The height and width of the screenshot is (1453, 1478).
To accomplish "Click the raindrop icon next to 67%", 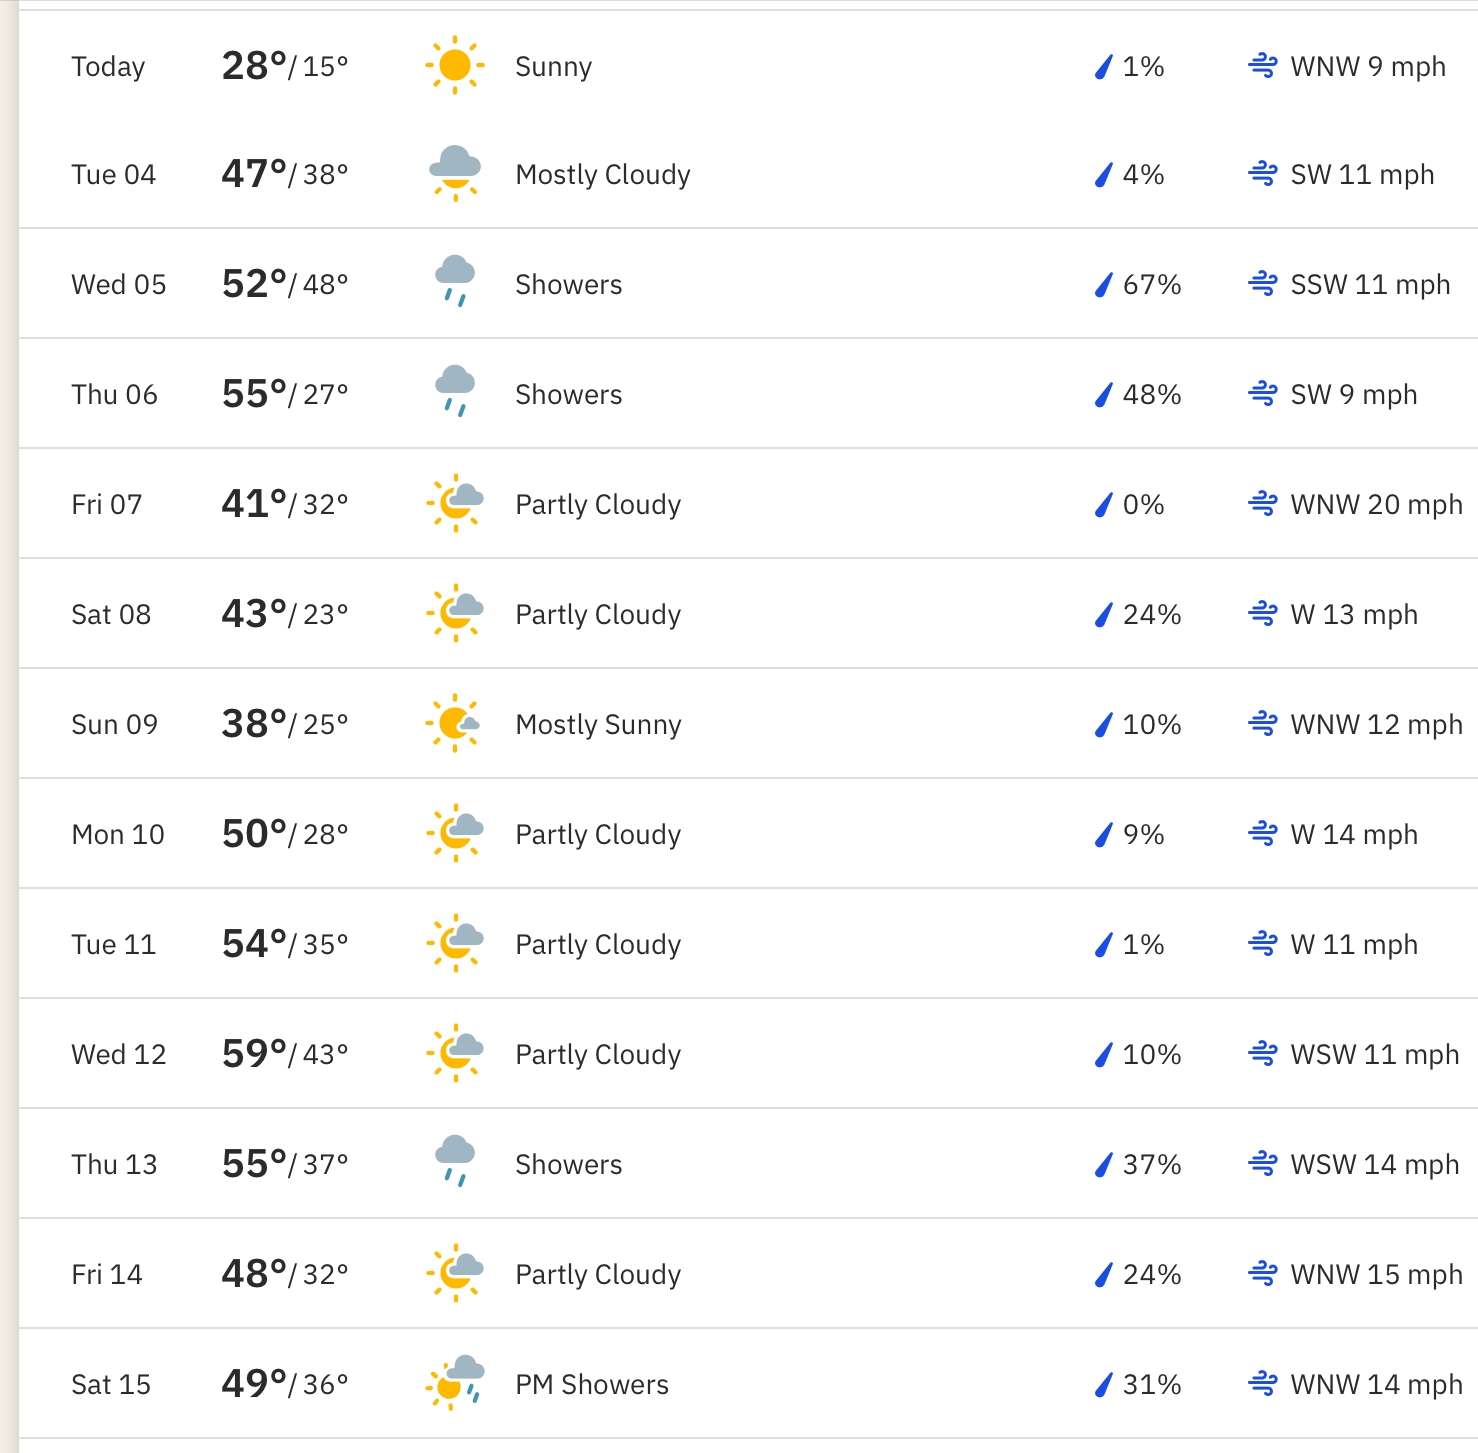I will (x=1103, y=285).
